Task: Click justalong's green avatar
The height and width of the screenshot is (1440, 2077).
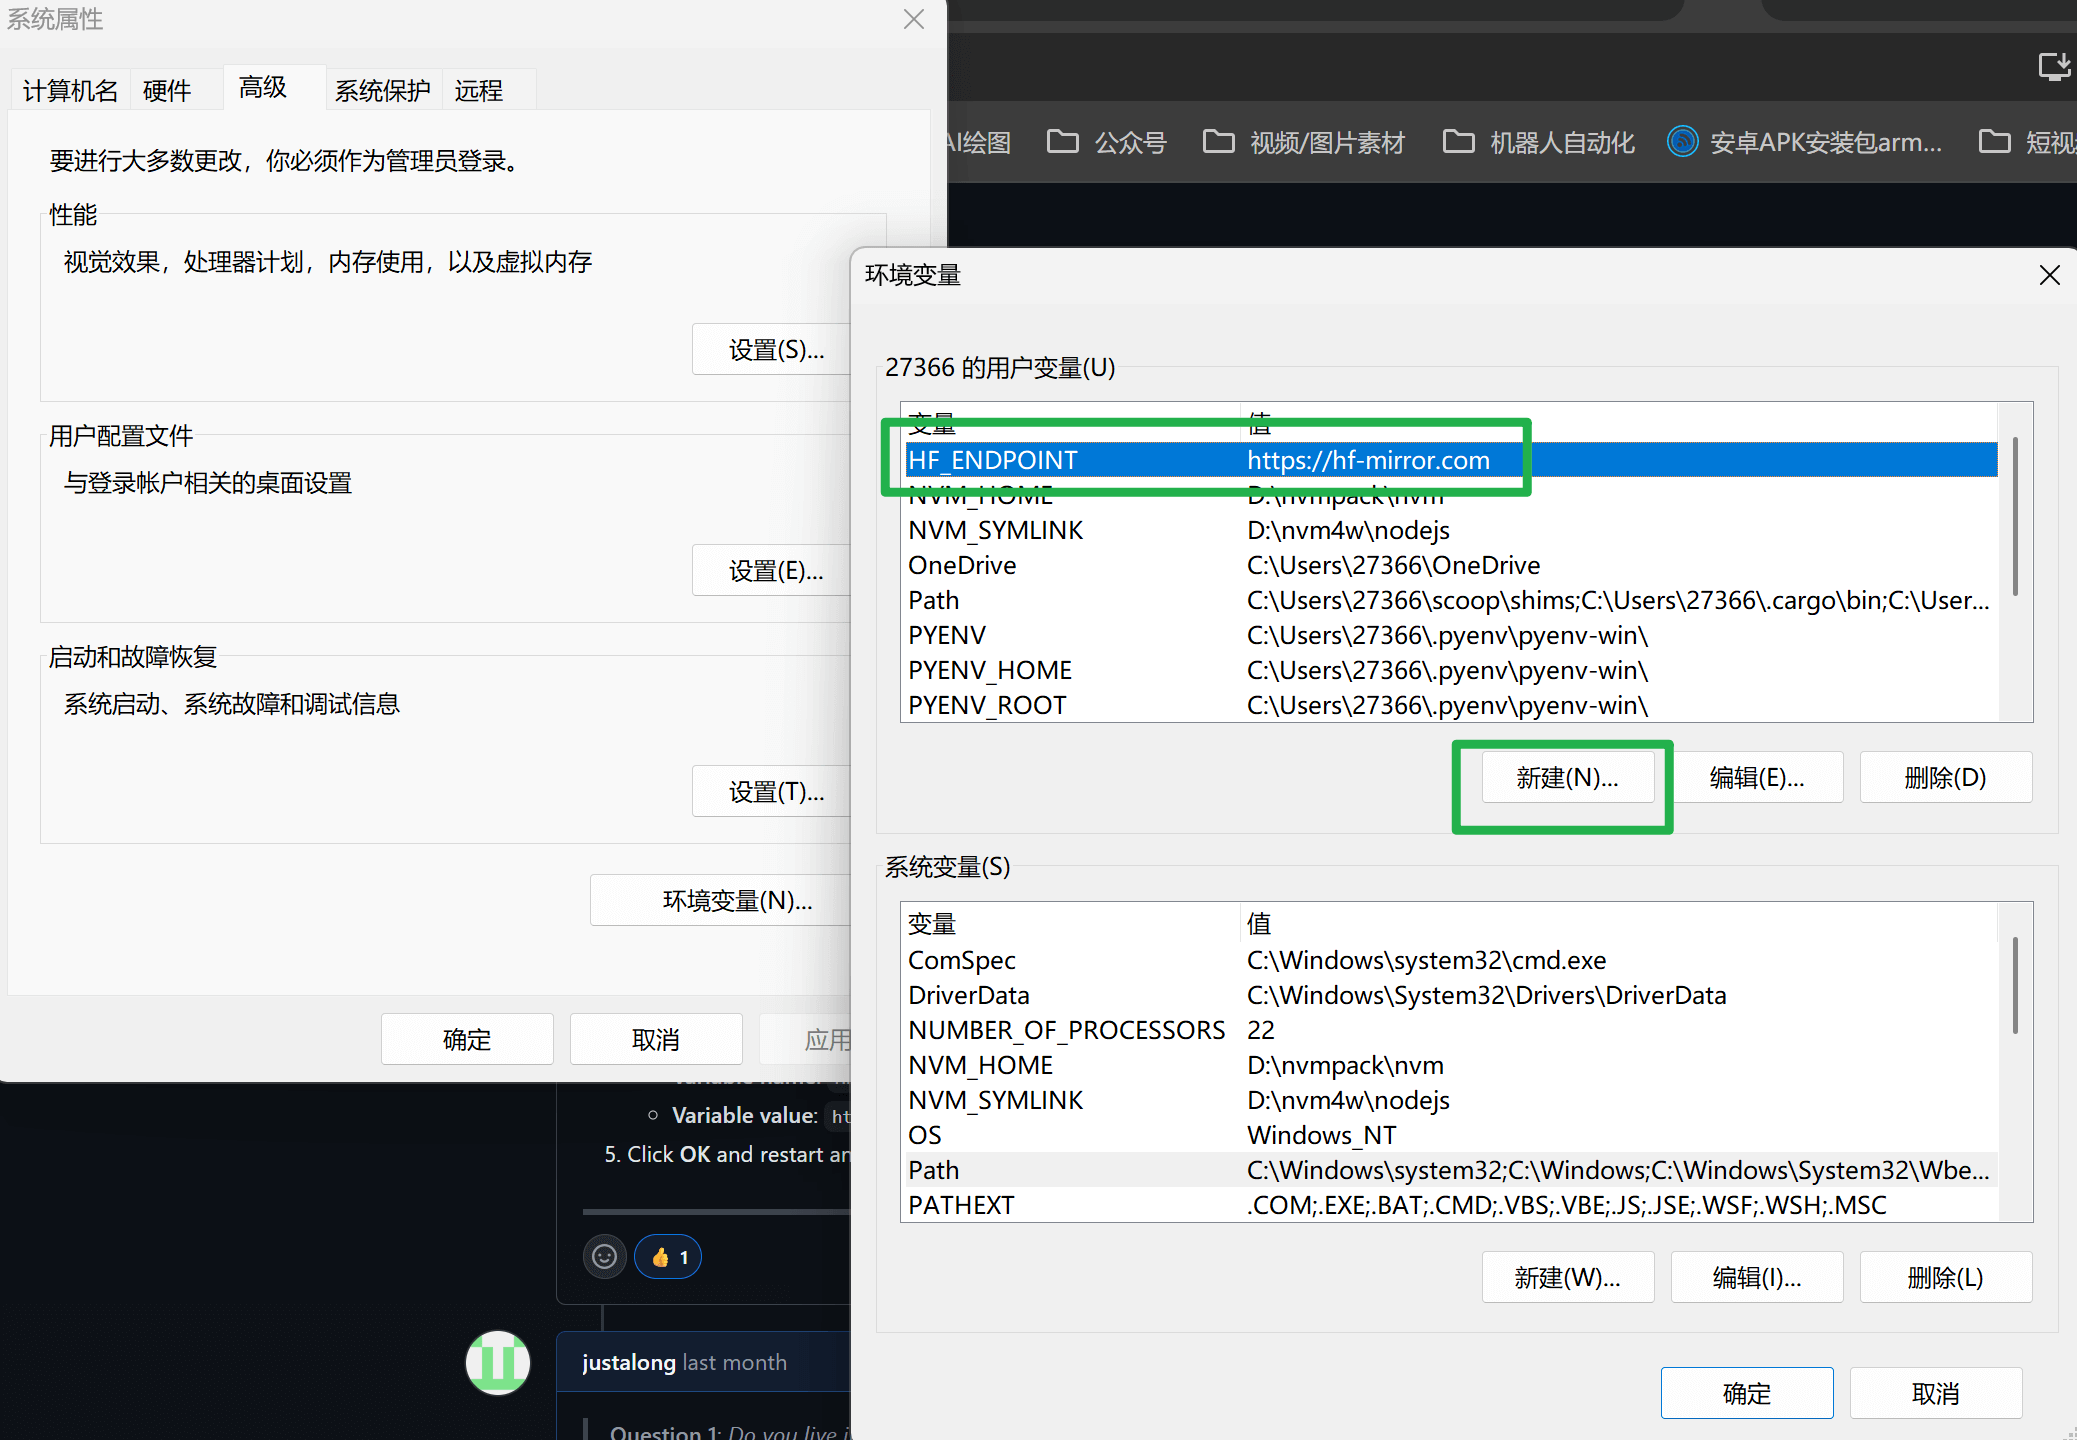Action: 498,1362
